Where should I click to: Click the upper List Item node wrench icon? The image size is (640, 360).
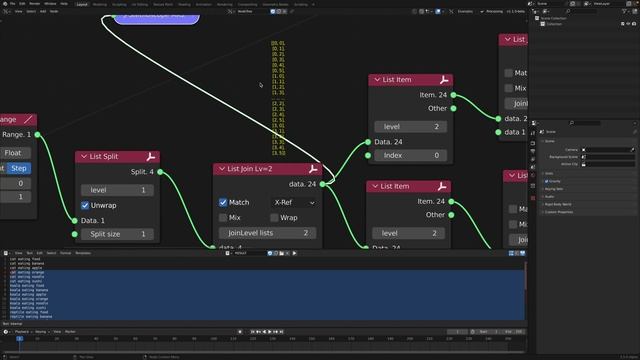click(444, 80)
